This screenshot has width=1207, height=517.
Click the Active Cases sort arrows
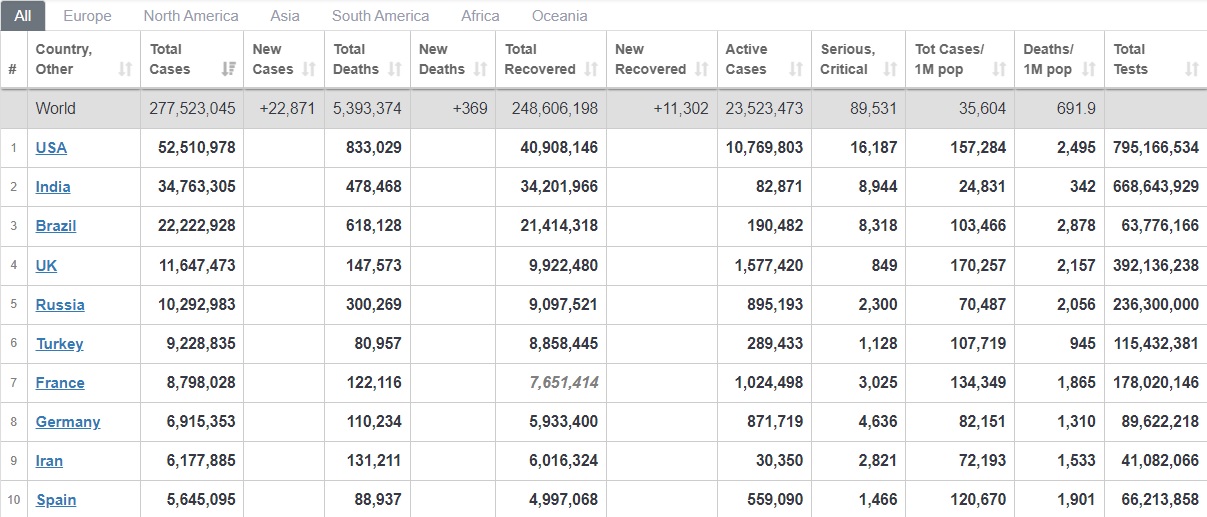tap(796, 69)
